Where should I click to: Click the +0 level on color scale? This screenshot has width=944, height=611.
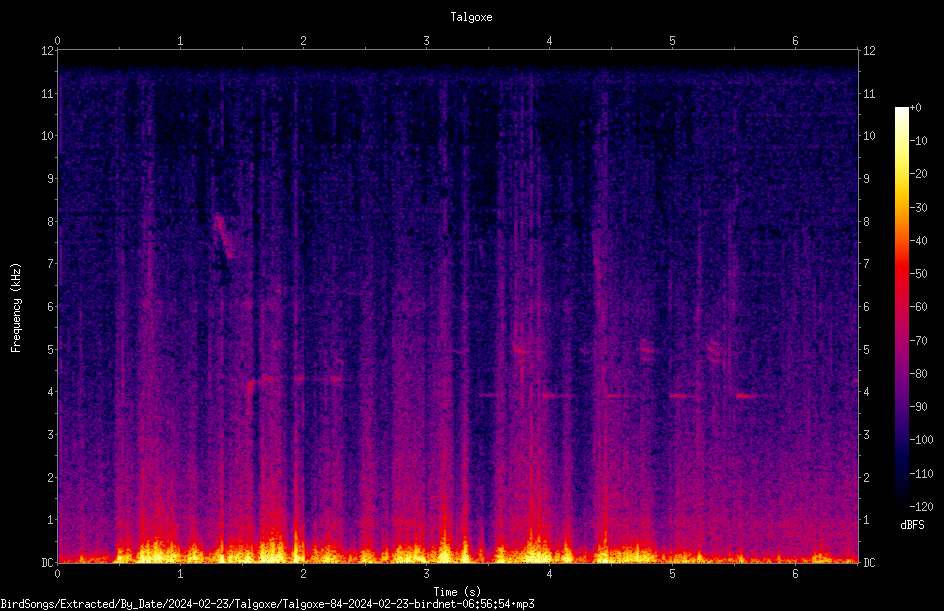point(915,108)
